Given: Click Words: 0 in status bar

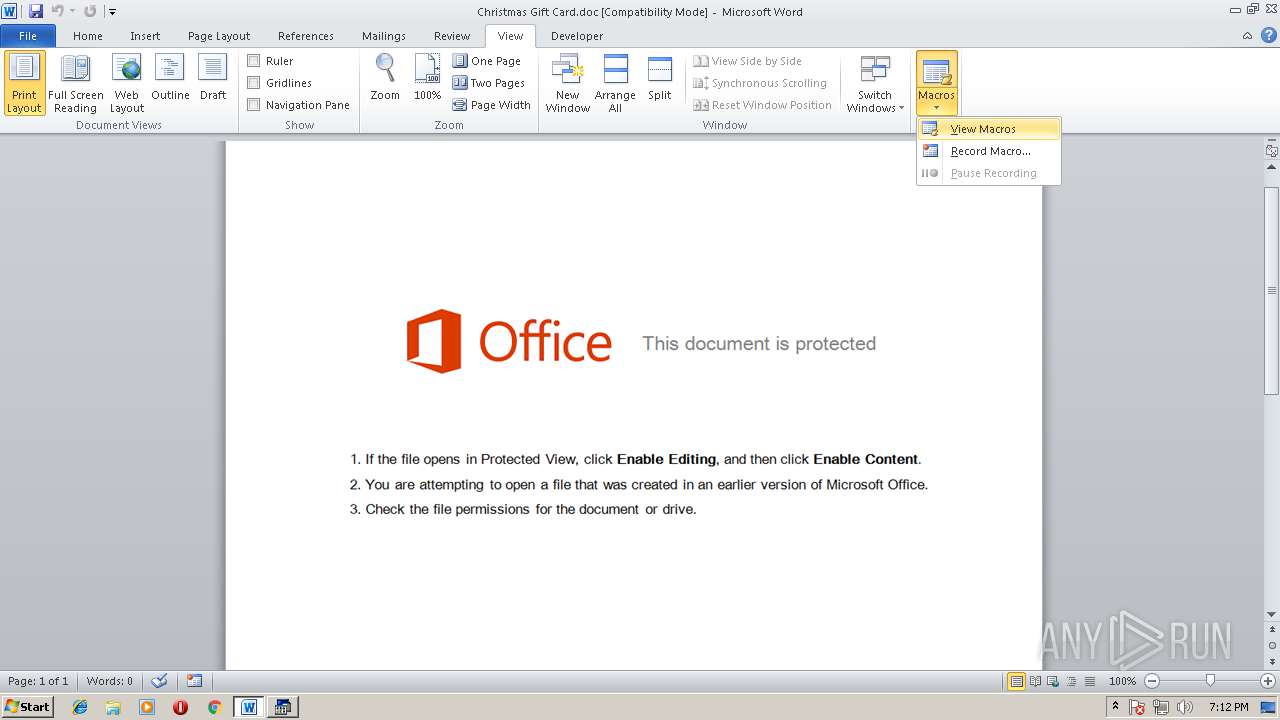Looking at the screenshot, I should coord(110,681).
